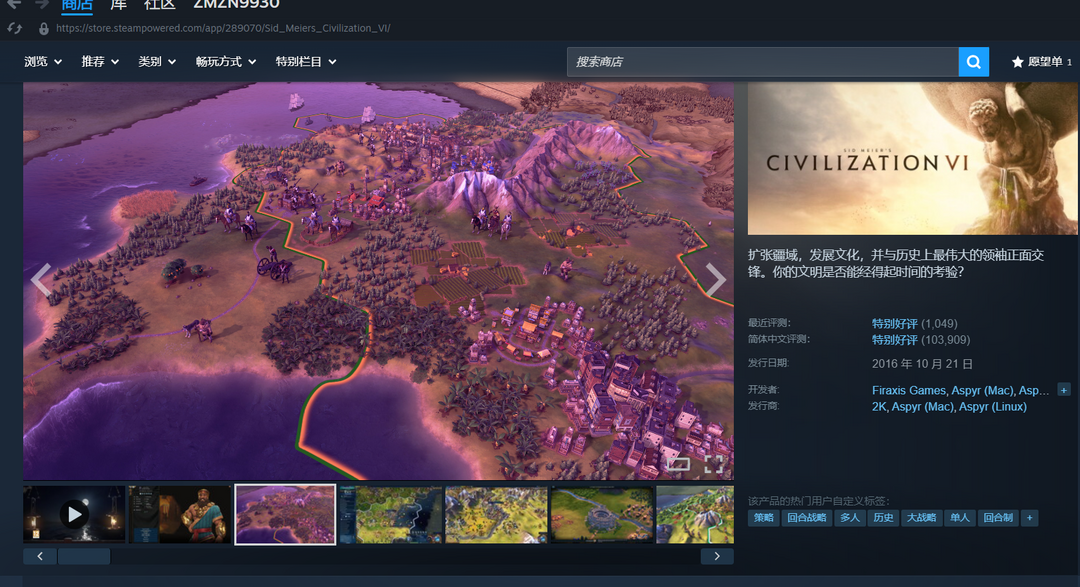Click the 该产品的热门用户自定义标签 heading
Screen dimensions: 1080x587
(x=819, y=501)
